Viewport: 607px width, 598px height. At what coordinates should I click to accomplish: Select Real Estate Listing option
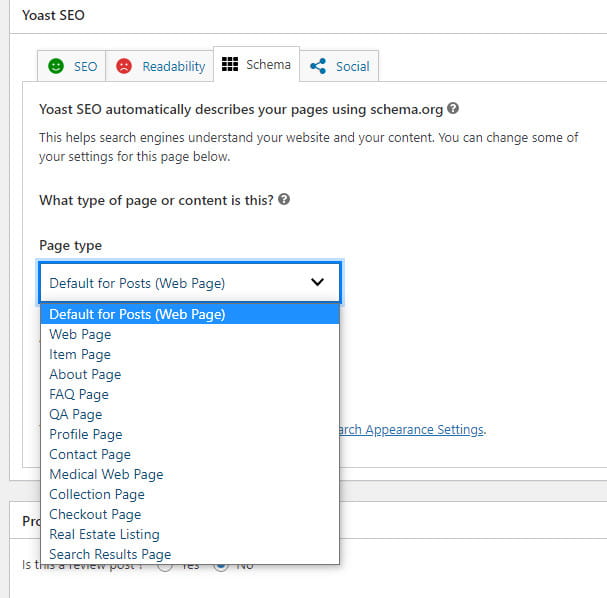coord(190,534)
